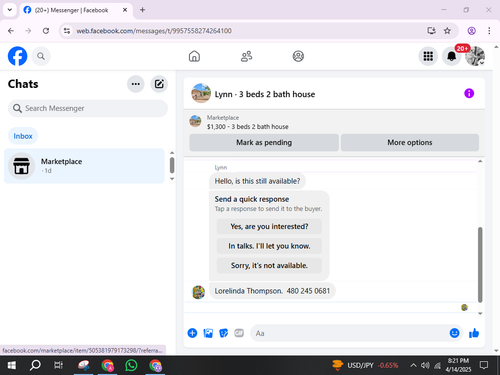Click the Search Messenger field
The height and width of the screenshot is (375, 500).
[88, 108]
